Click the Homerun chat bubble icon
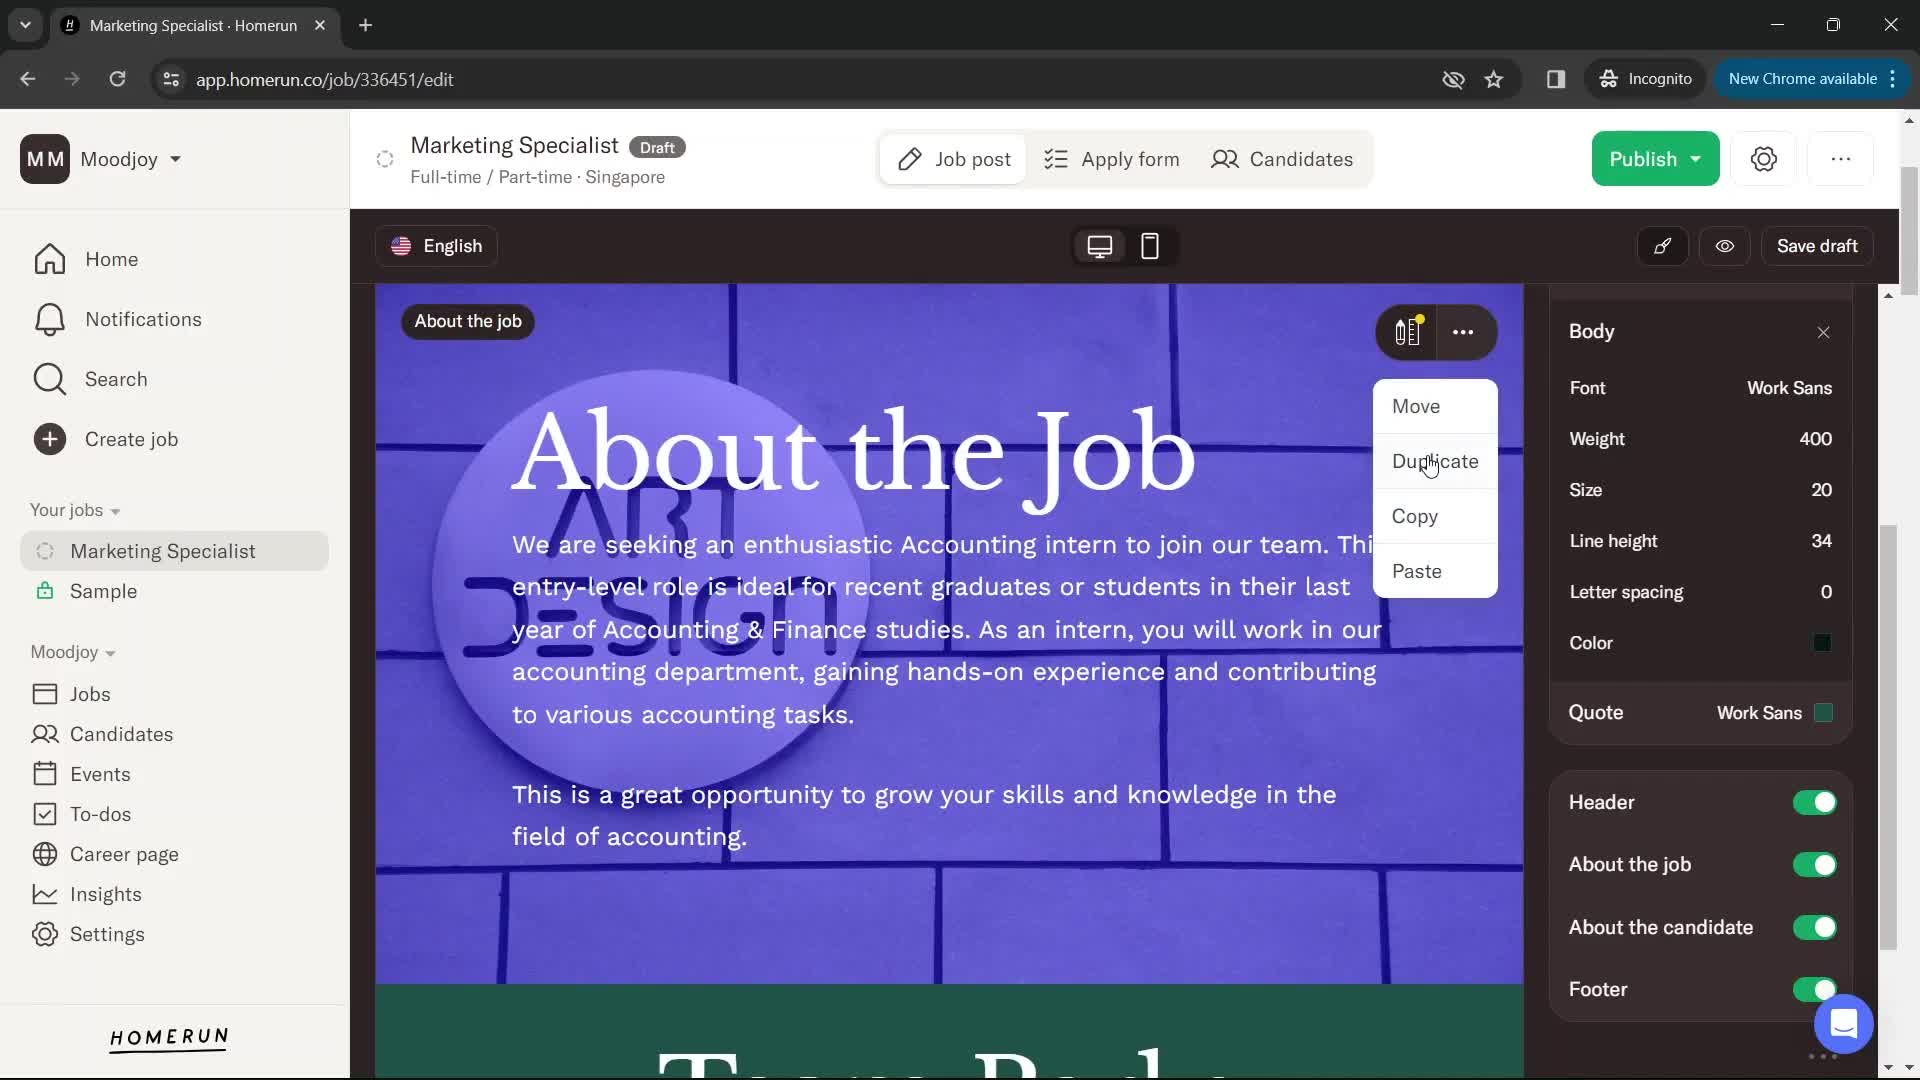The width and height of the screenshot is (1920, 1080). 1844,1021
